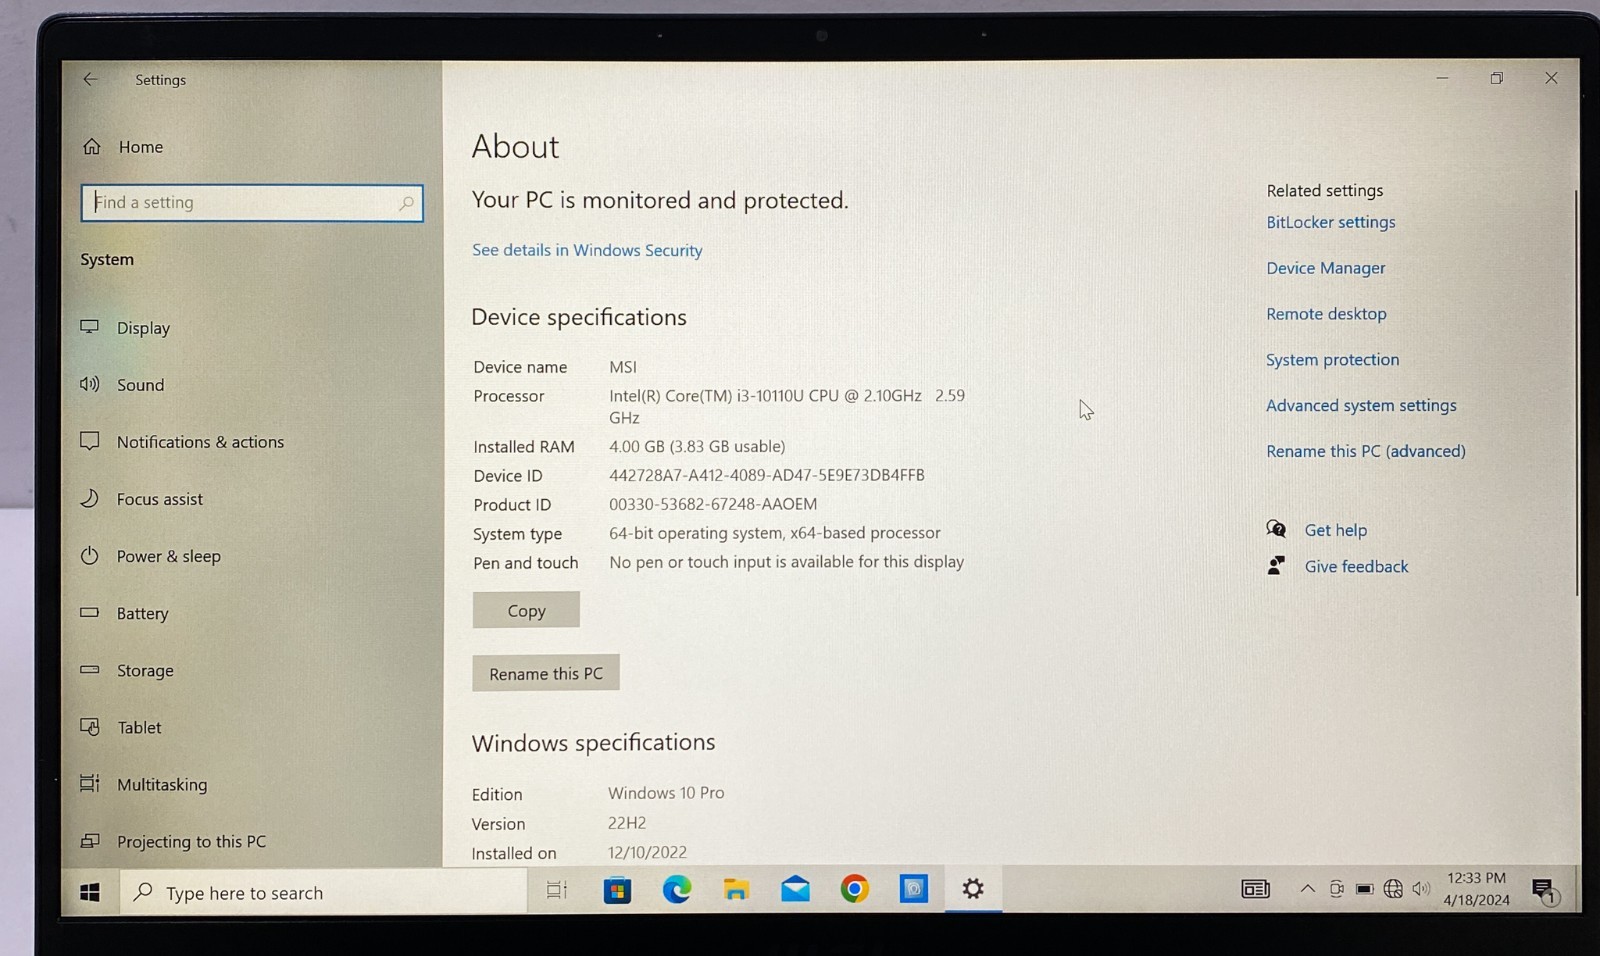
Task: Click Rename this PC (advanced) link
Action: pos(1366,451)
